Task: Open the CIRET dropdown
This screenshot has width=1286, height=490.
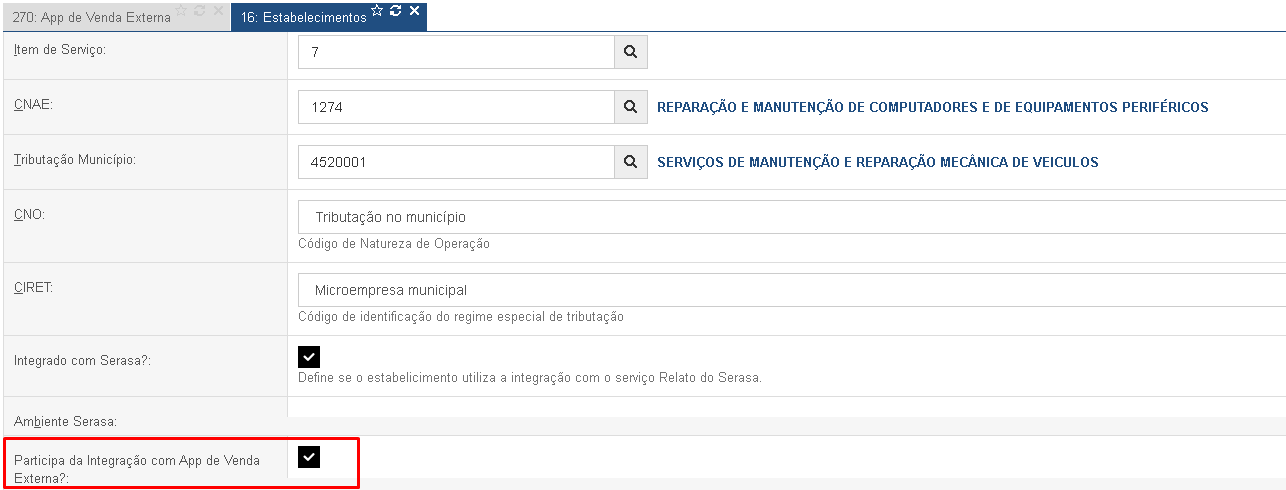Action: 792,290
